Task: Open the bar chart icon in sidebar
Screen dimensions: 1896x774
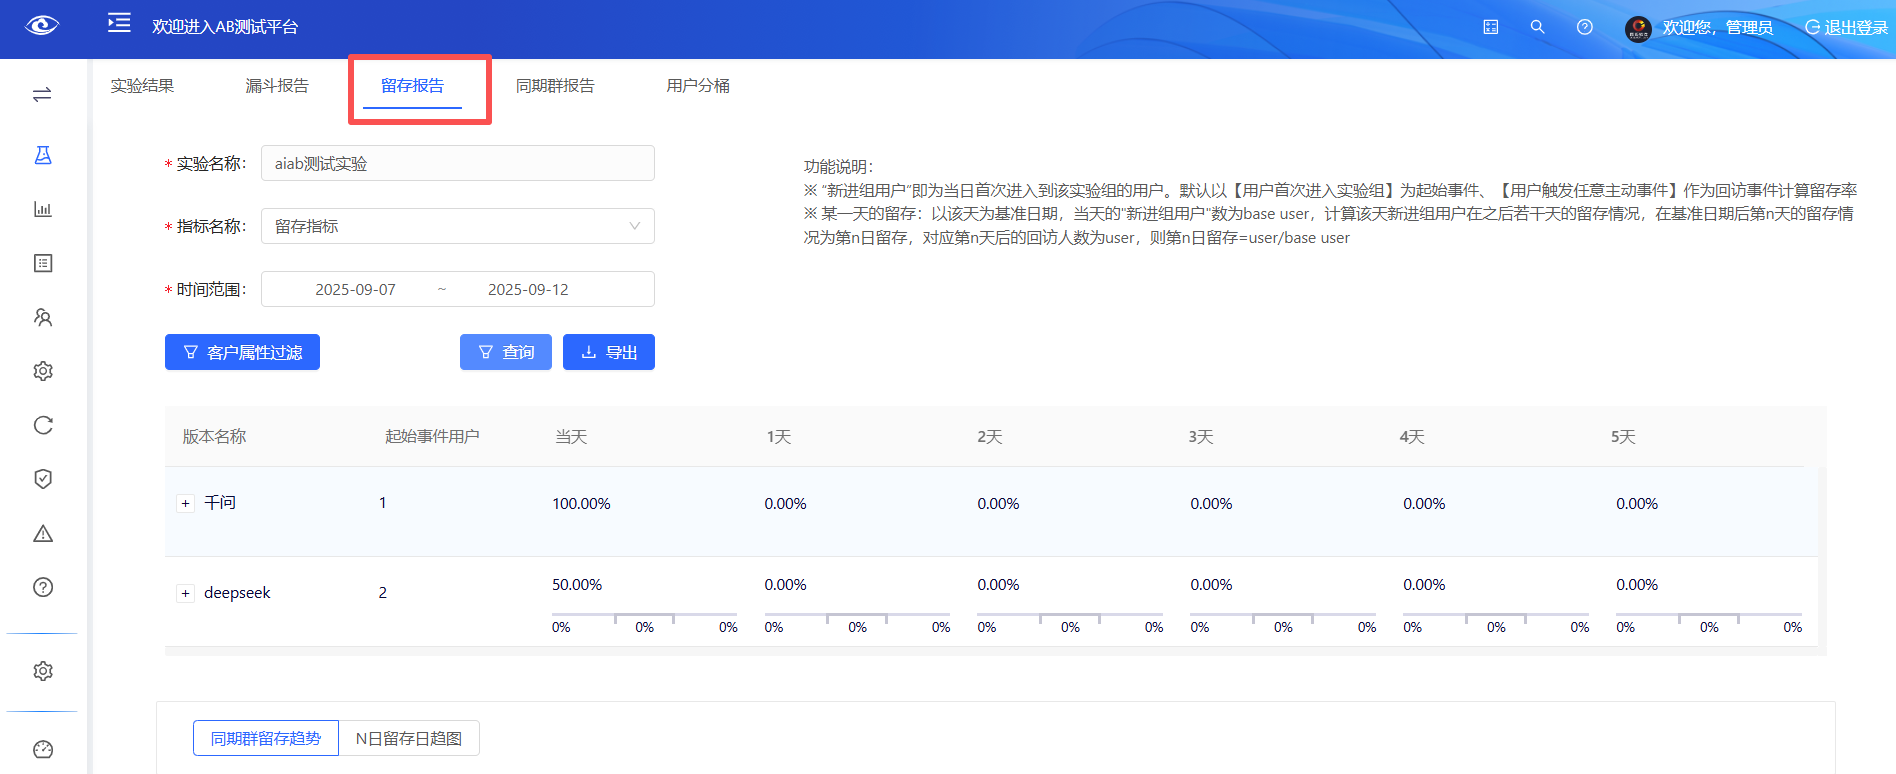Action: coord(43,209)
